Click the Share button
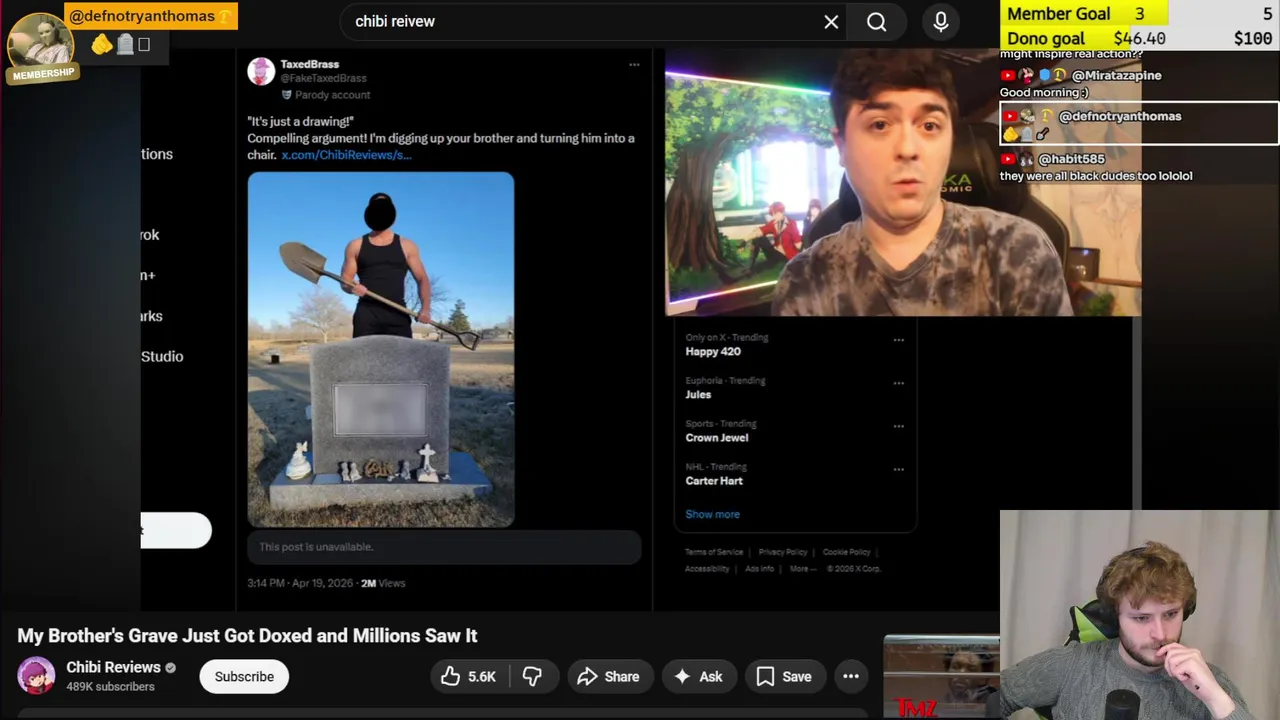Screen dimensions: 1280x720 [608, 677]
